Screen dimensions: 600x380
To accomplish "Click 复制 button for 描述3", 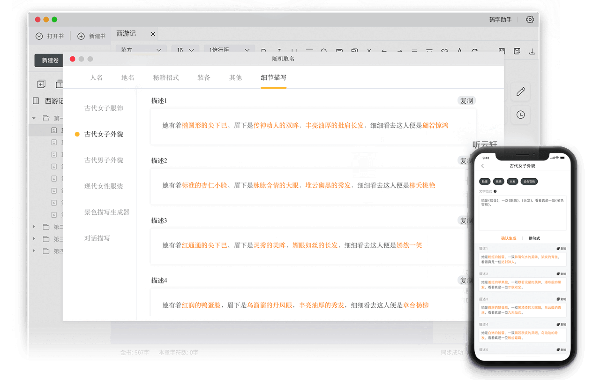I will [x=465, y=220].
